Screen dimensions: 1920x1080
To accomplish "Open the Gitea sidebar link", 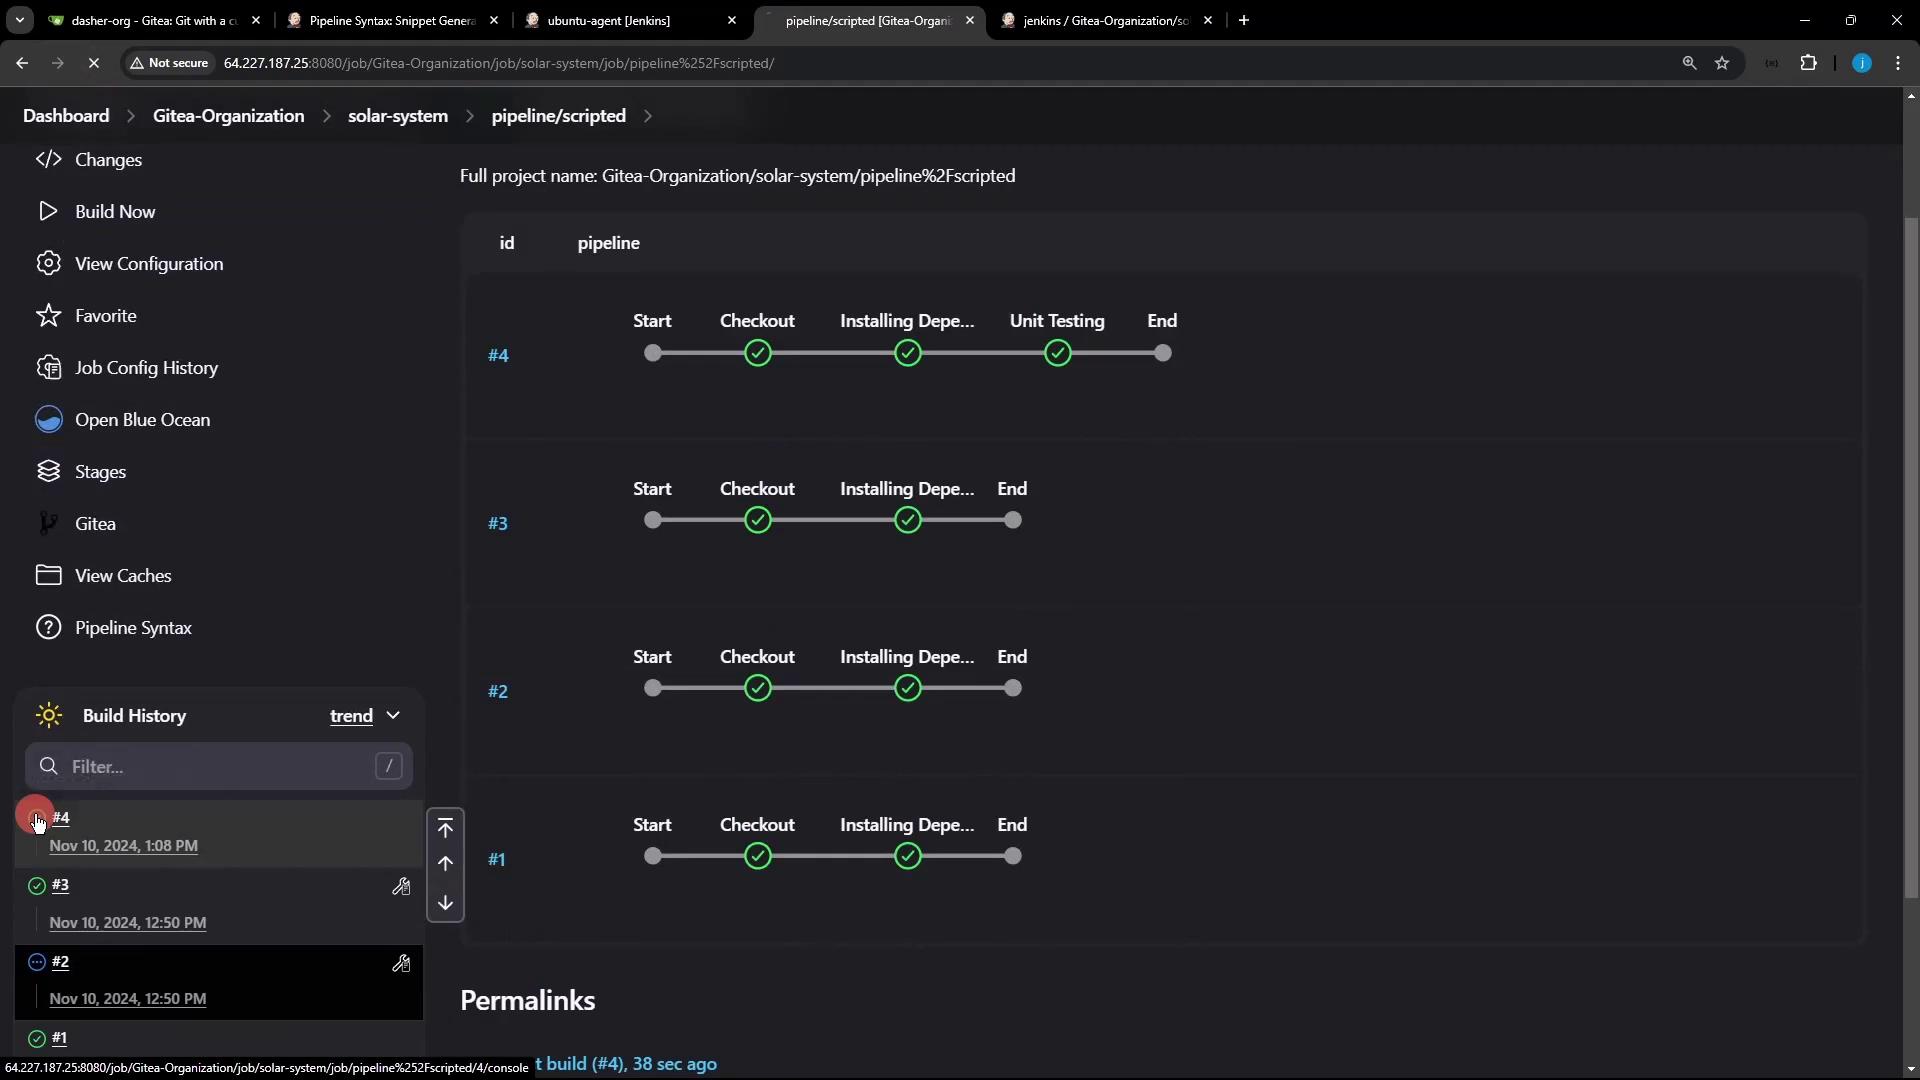I will pyautogui.click(x=94, y=523).
